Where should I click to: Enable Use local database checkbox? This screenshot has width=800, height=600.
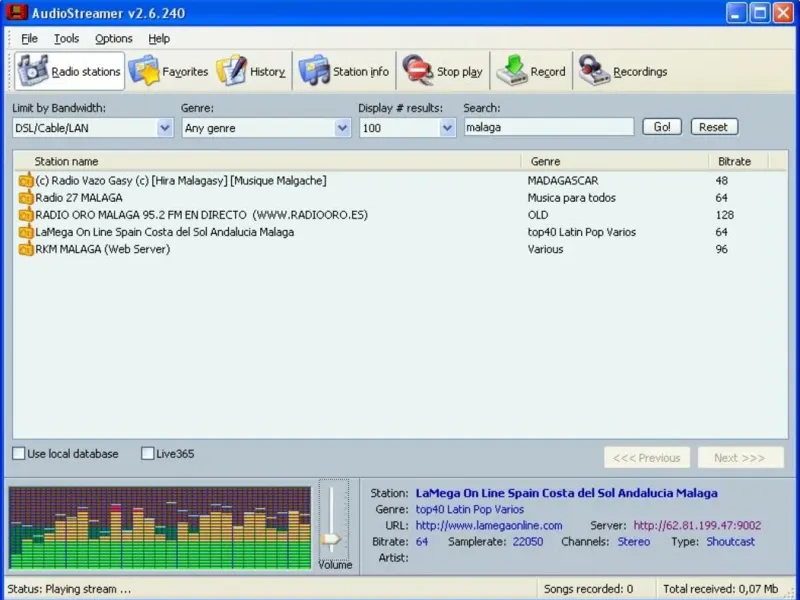pos(19,454)
